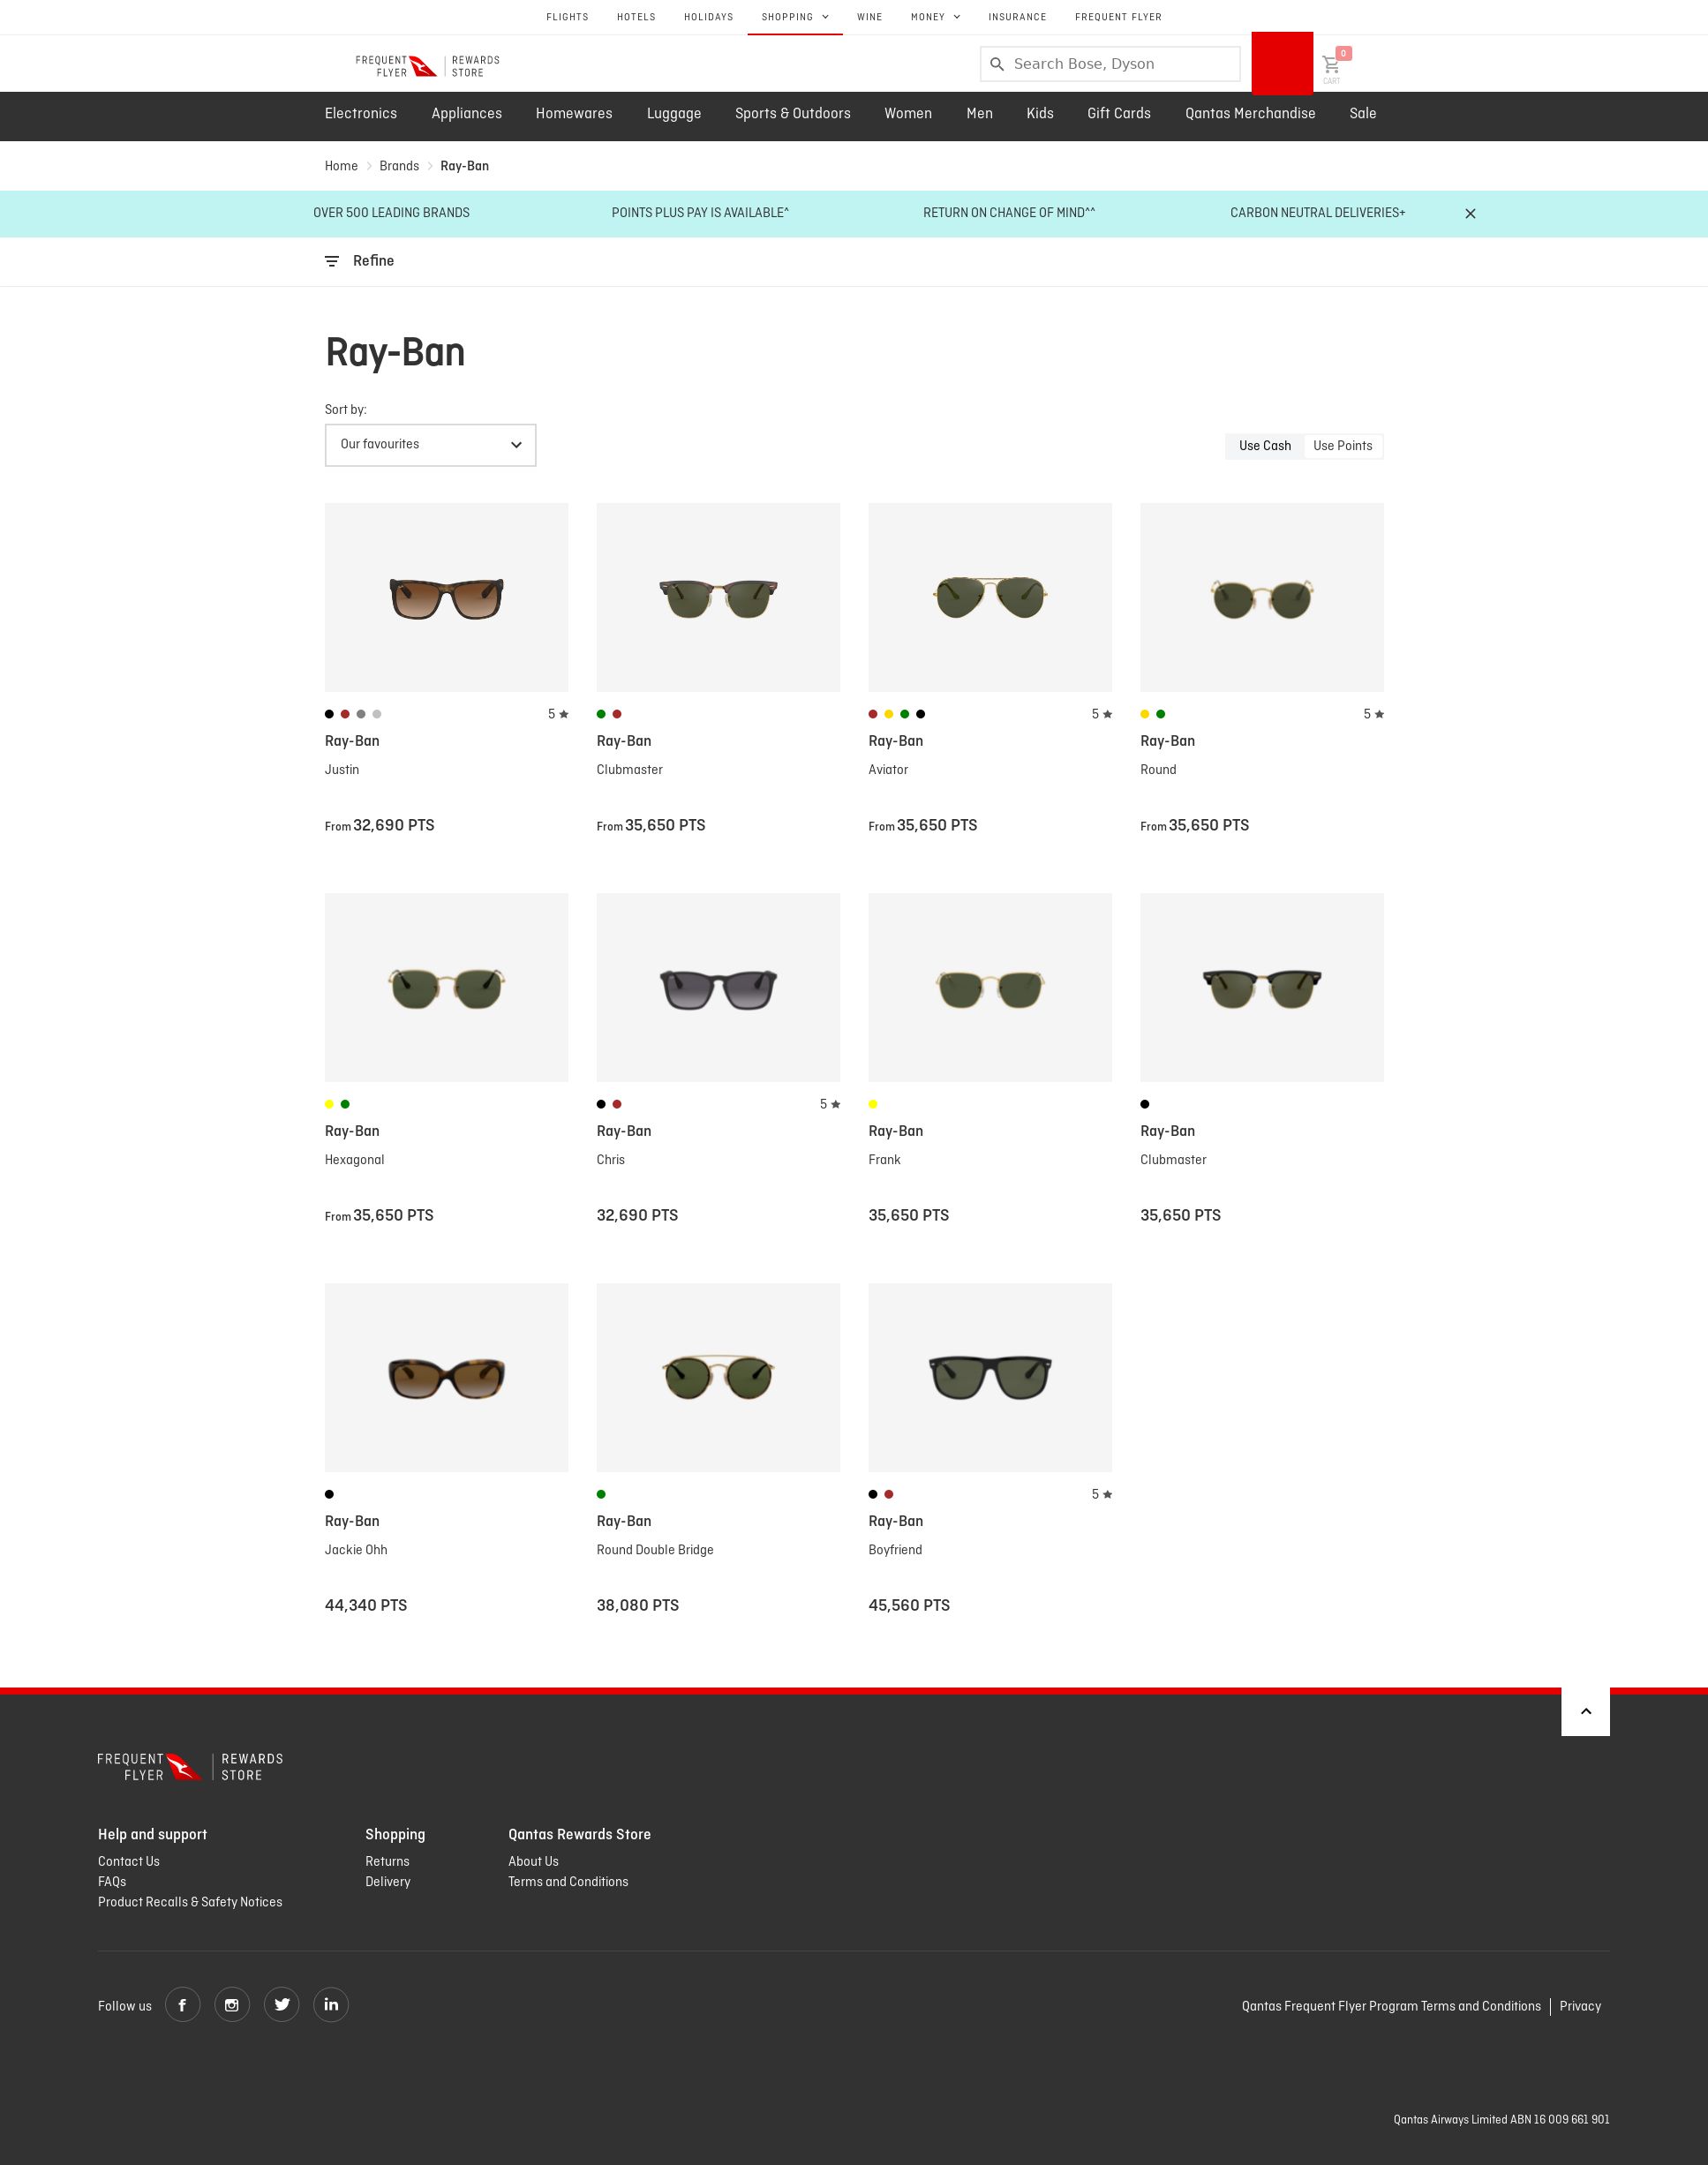Click the search magnifier icon

(x=997, y=64)
